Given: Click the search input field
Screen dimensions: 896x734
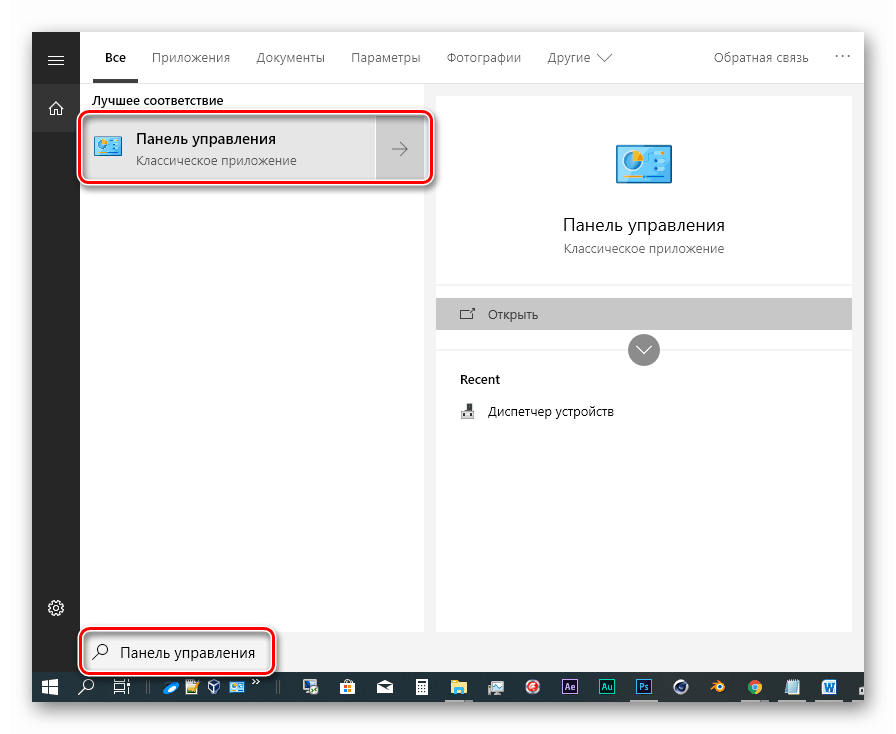Looking at the screenshot, I should 180,652.
